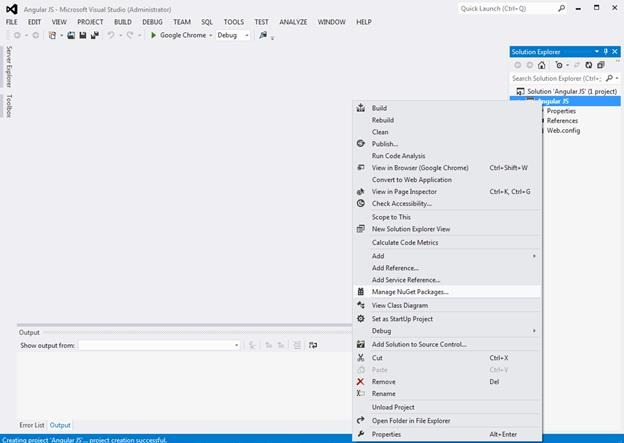Open the FILE menu
This screenshot has width=624, height=443.
(x=12, y=22)
